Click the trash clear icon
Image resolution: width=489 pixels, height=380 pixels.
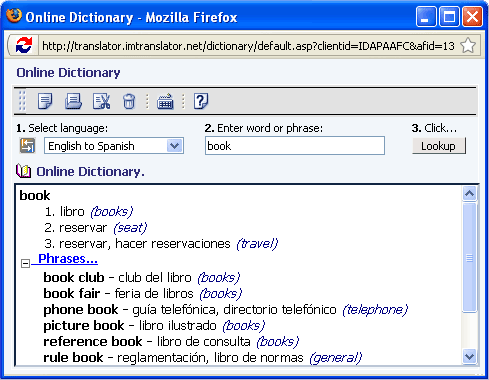[129, 101]
